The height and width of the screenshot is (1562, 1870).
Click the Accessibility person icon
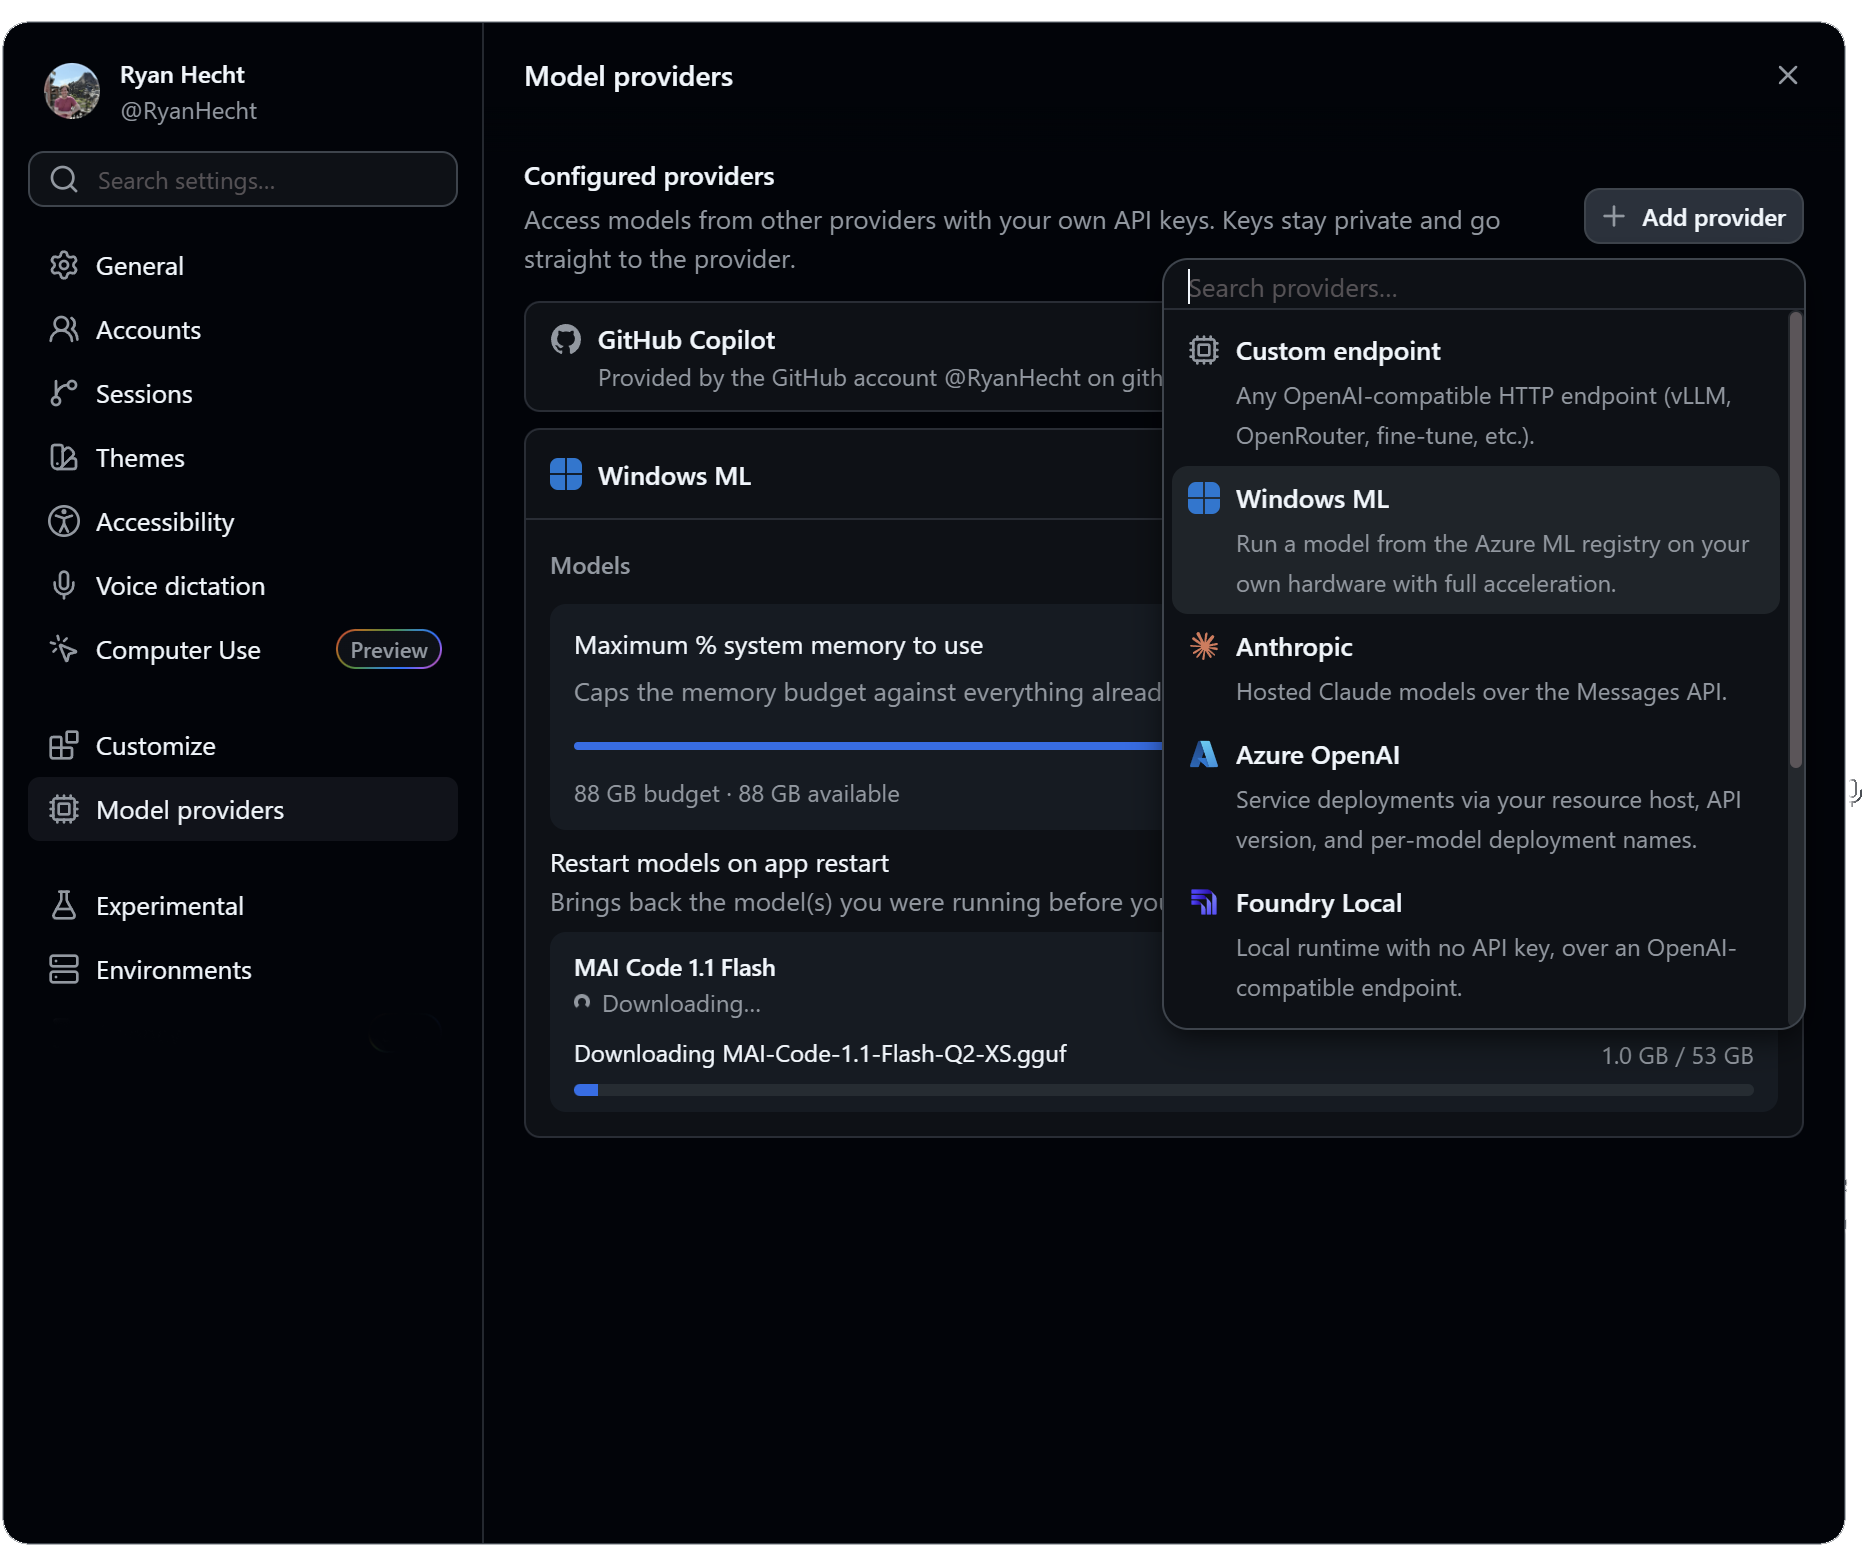[64, 521]
